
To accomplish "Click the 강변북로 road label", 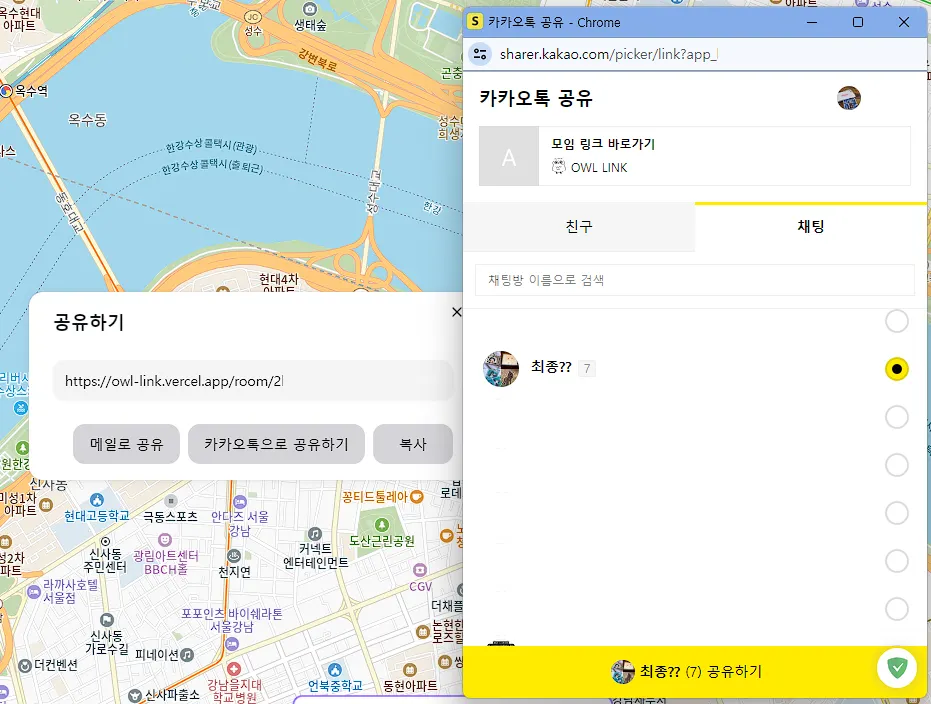I will tap(317, 59).
